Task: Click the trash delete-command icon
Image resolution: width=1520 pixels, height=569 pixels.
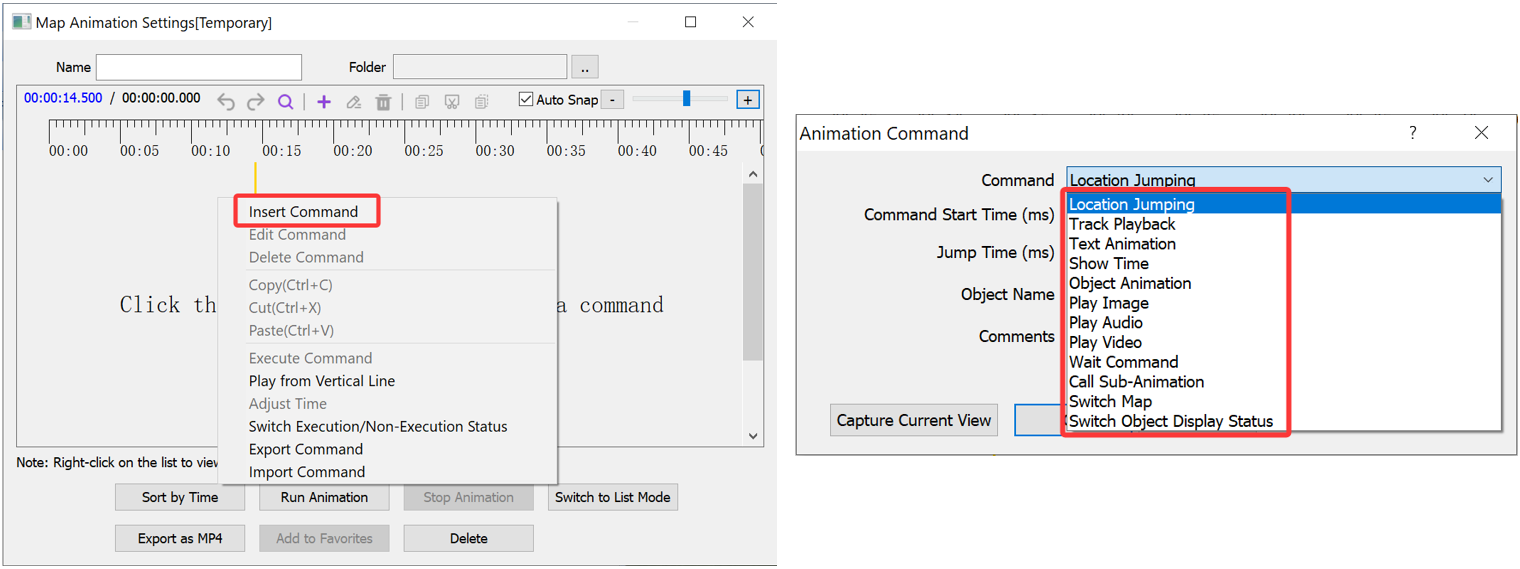Action: pos(383,101)
